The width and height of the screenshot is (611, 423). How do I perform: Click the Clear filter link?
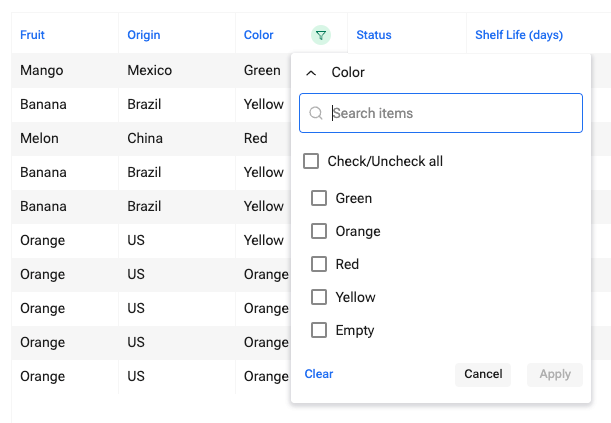point(319,374)
